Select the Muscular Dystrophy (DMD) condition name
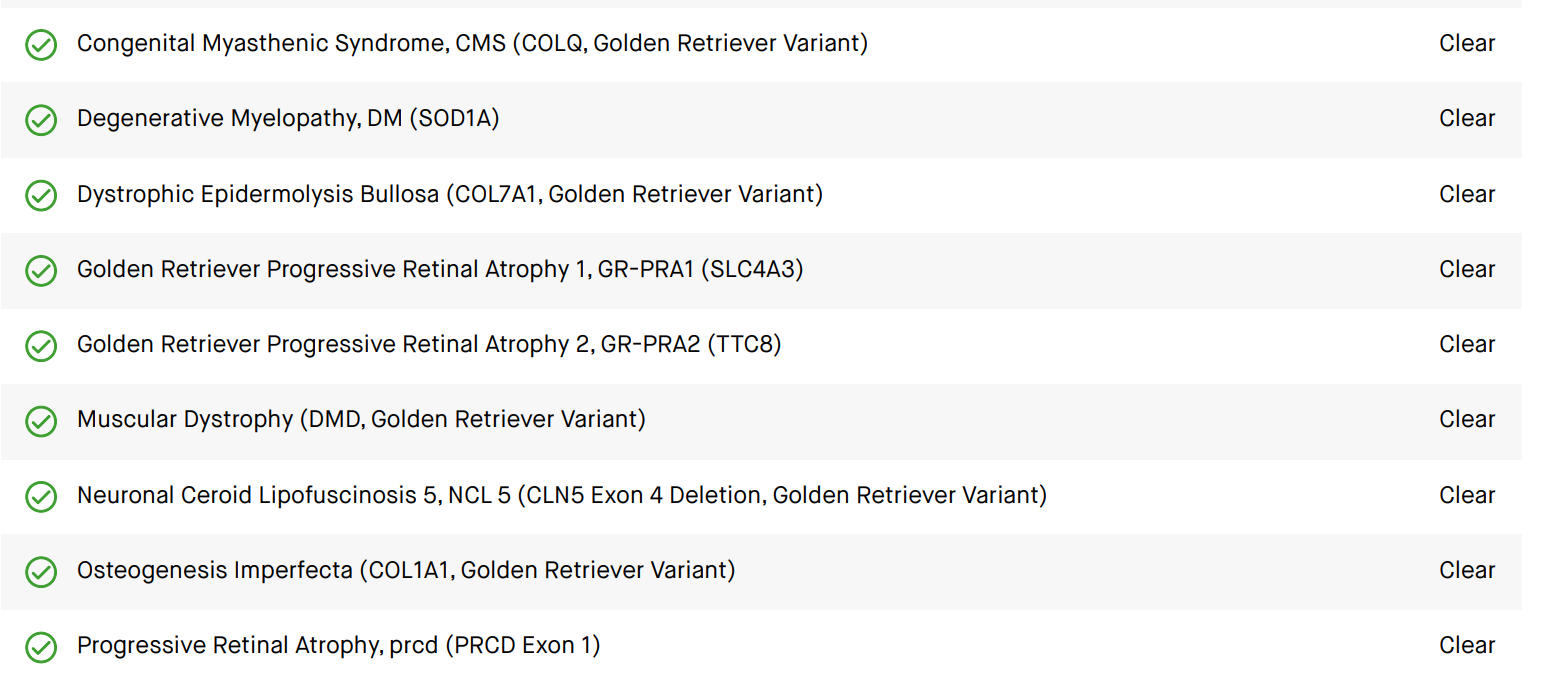The height and width of the screenshot is (676, 1558). point(361,420)
